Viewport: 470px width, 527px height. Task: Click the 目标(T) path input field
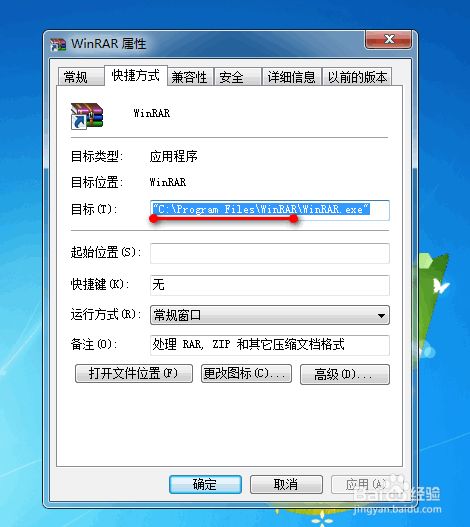tap(270, 210)
